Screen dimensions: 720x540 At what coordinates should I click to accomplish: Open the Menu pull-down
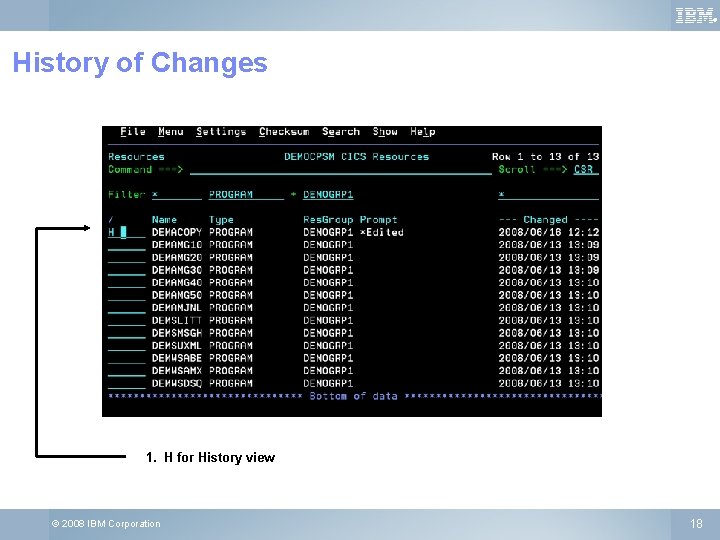point(171,132)
